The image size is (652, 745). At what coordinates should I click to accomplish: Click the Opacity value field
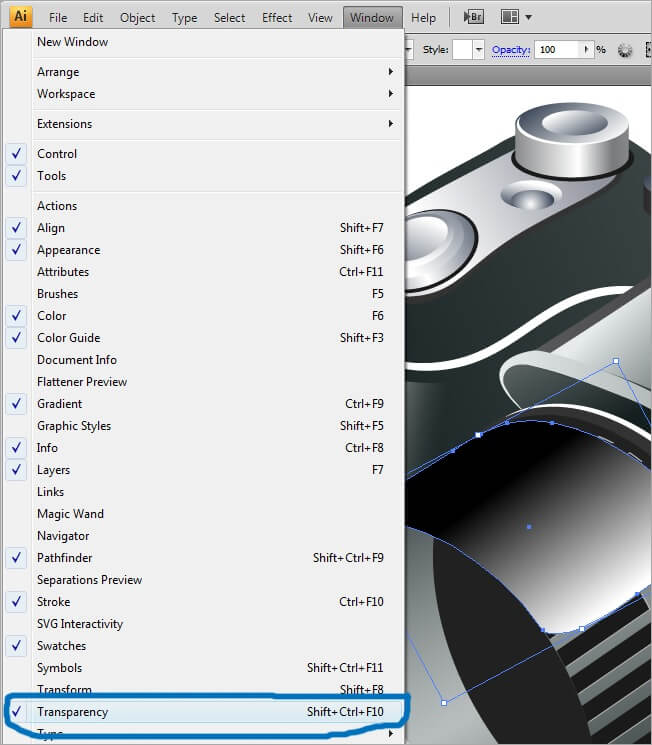click(557, 50)
